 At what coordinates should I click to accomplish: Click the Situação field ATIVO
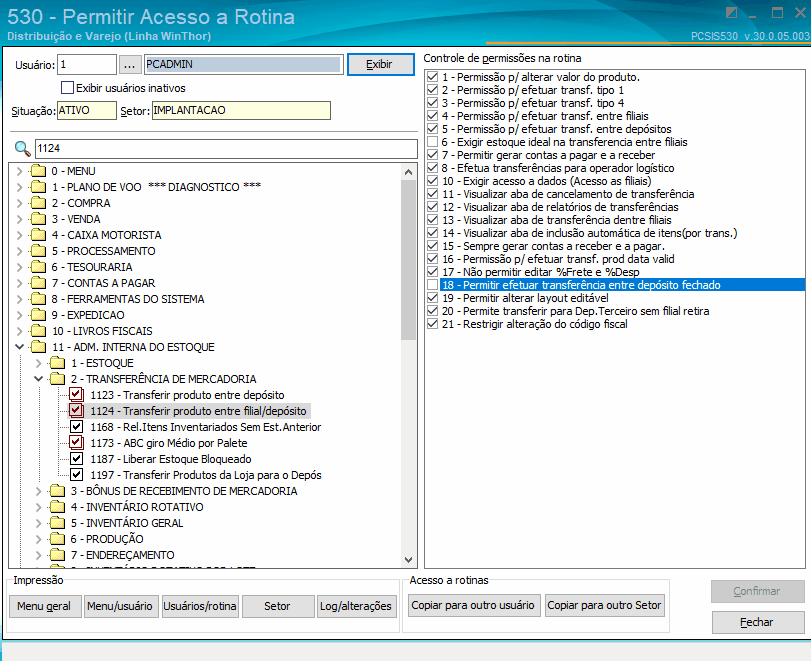point(86,111)
